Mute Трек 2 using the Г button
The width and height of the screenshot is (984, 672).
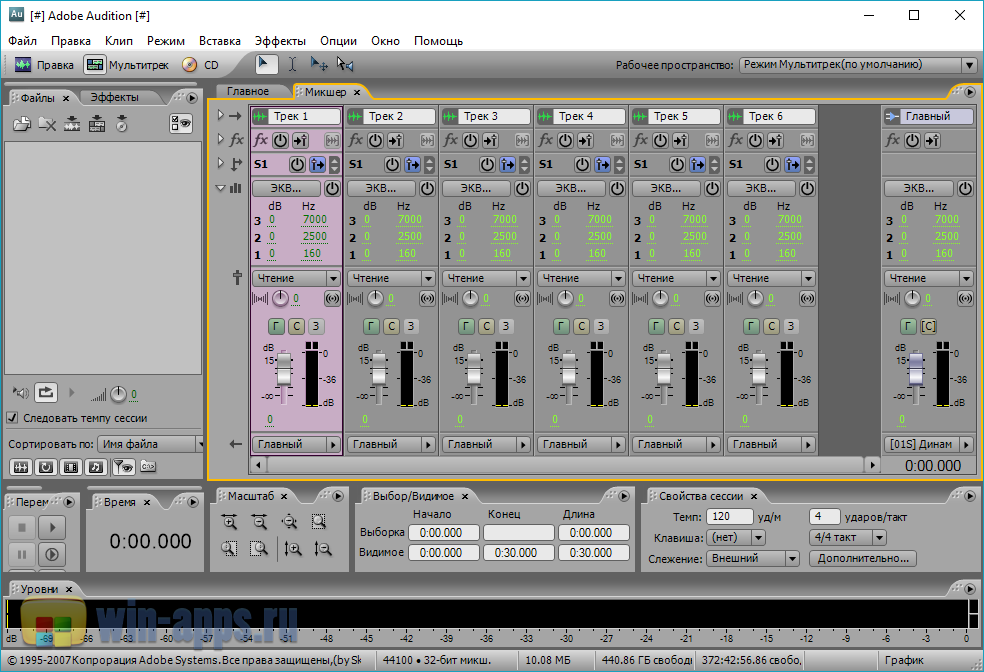371,326
